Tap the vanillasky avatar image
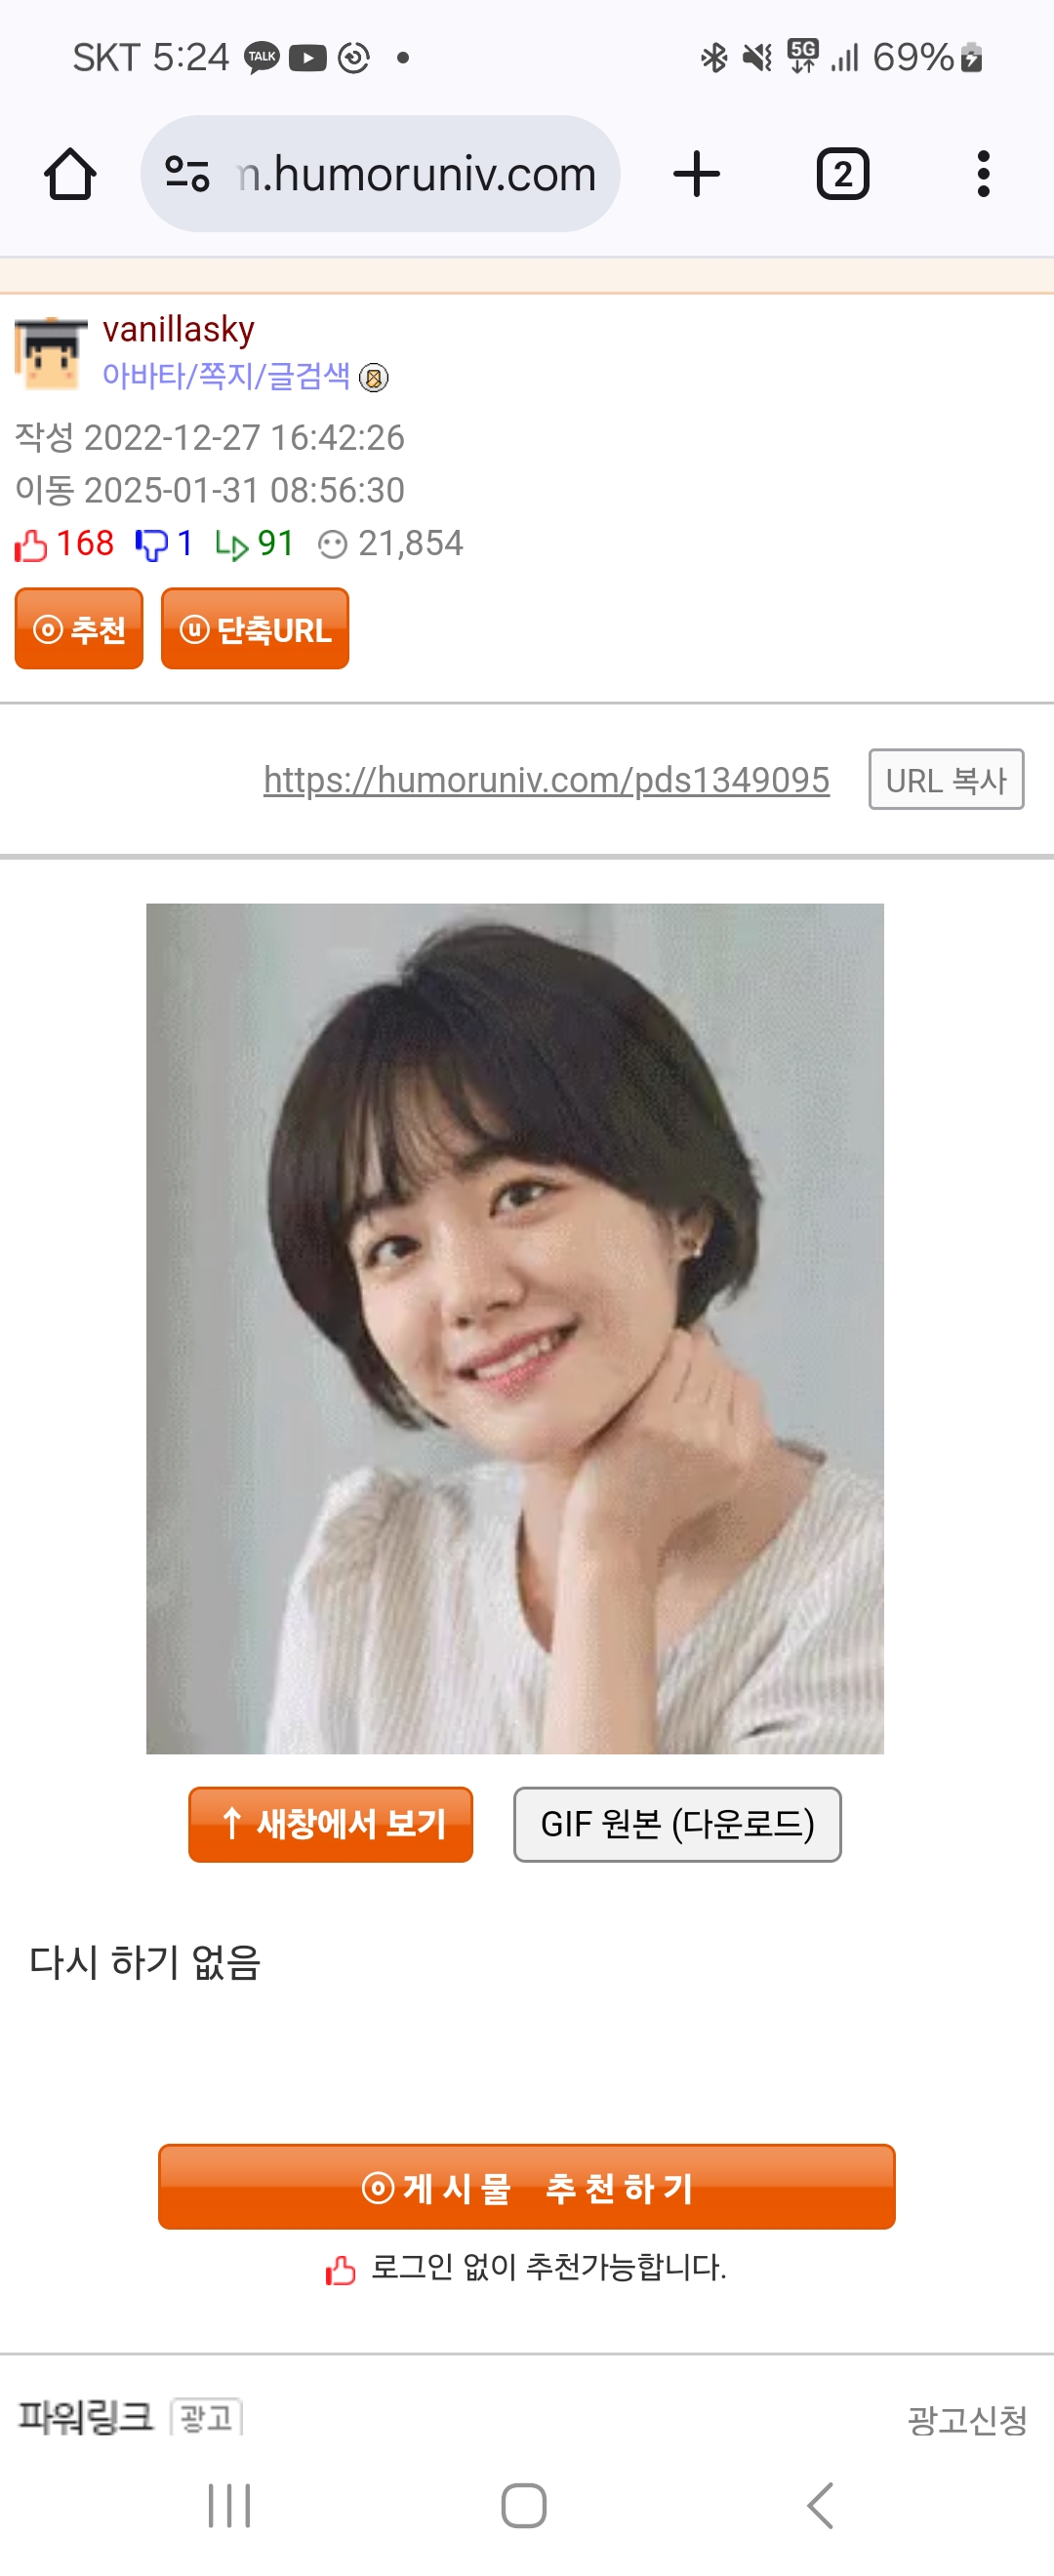Screen dimensions: 1054x2576 coord(49,354)
